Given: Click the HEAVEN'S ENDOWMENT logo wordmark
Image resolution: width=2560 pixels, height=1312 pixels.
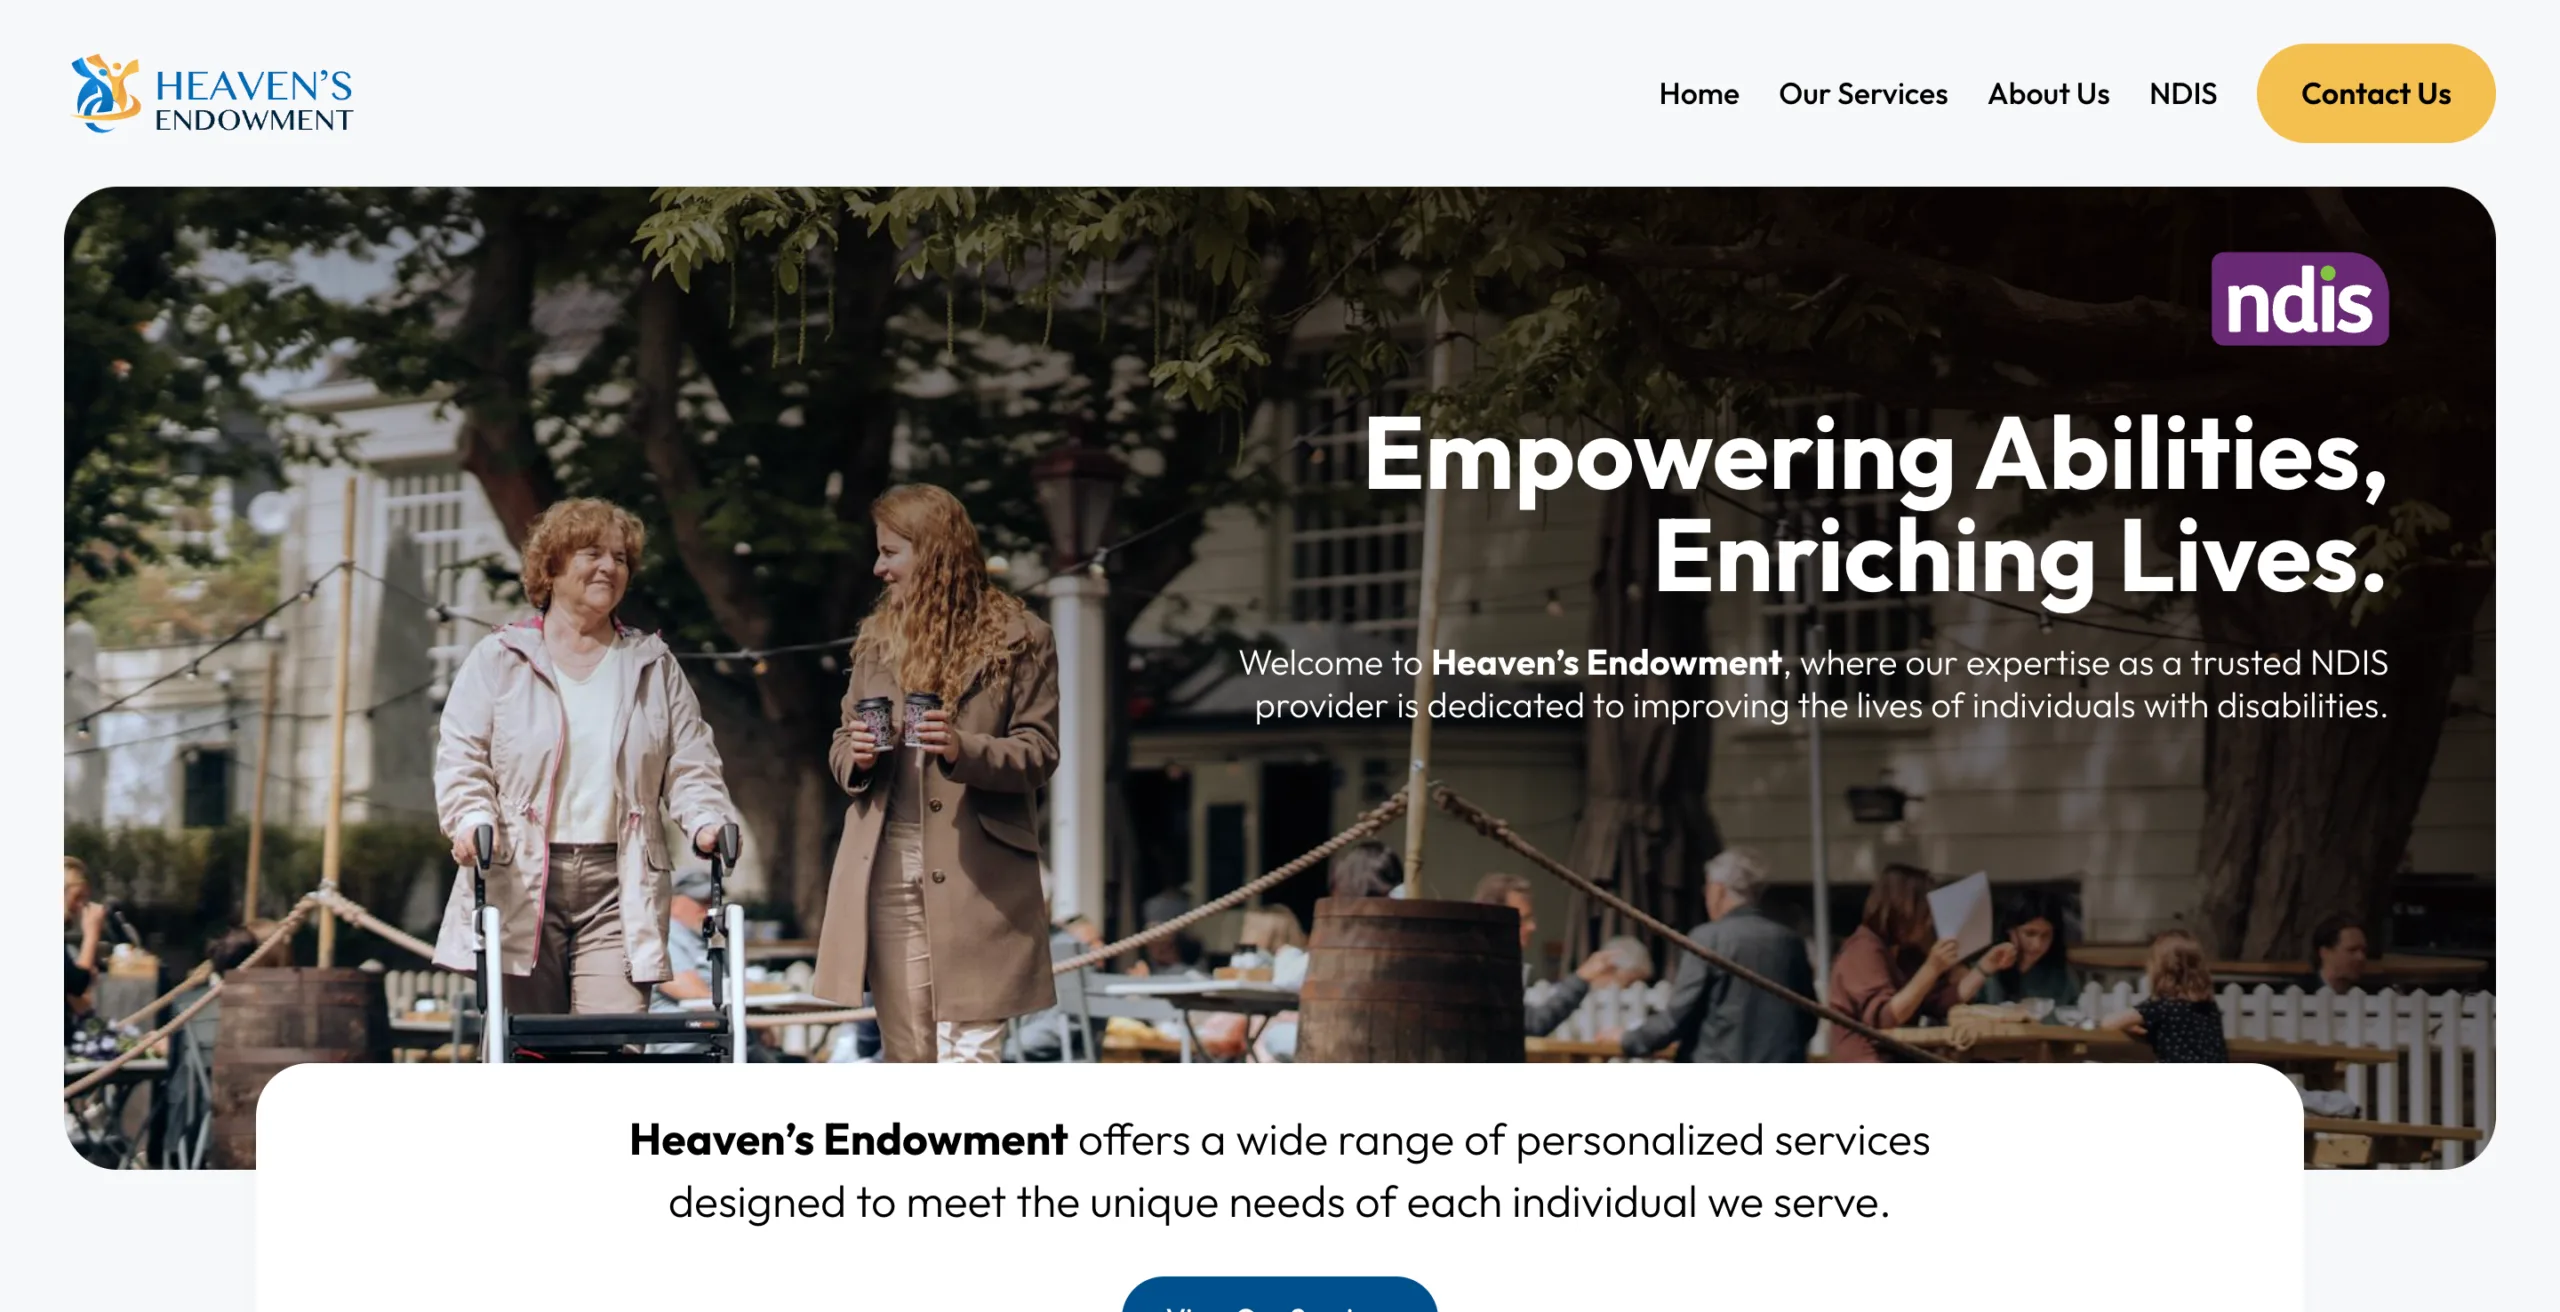Looking at the screenshot, I should [254, 100].
